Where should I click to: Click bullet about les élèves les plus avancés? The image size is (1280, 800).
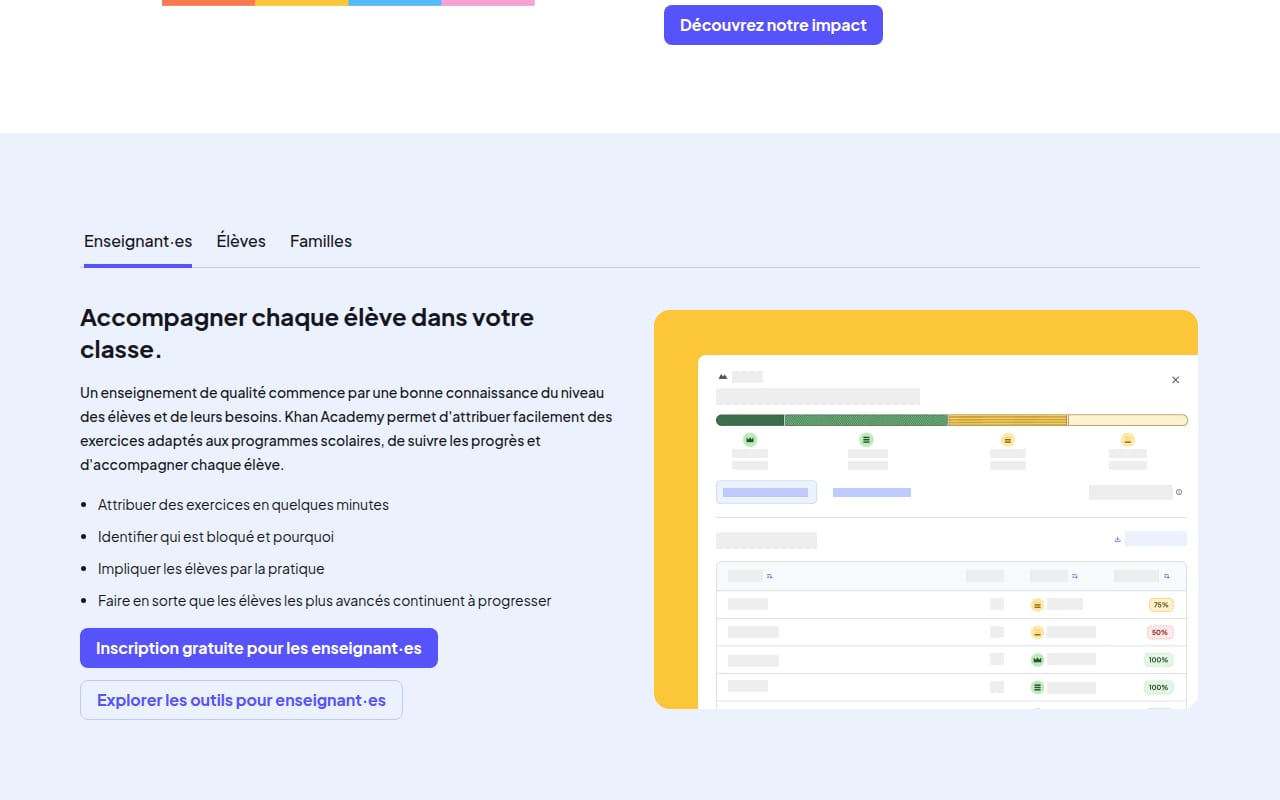pos(325,601)
